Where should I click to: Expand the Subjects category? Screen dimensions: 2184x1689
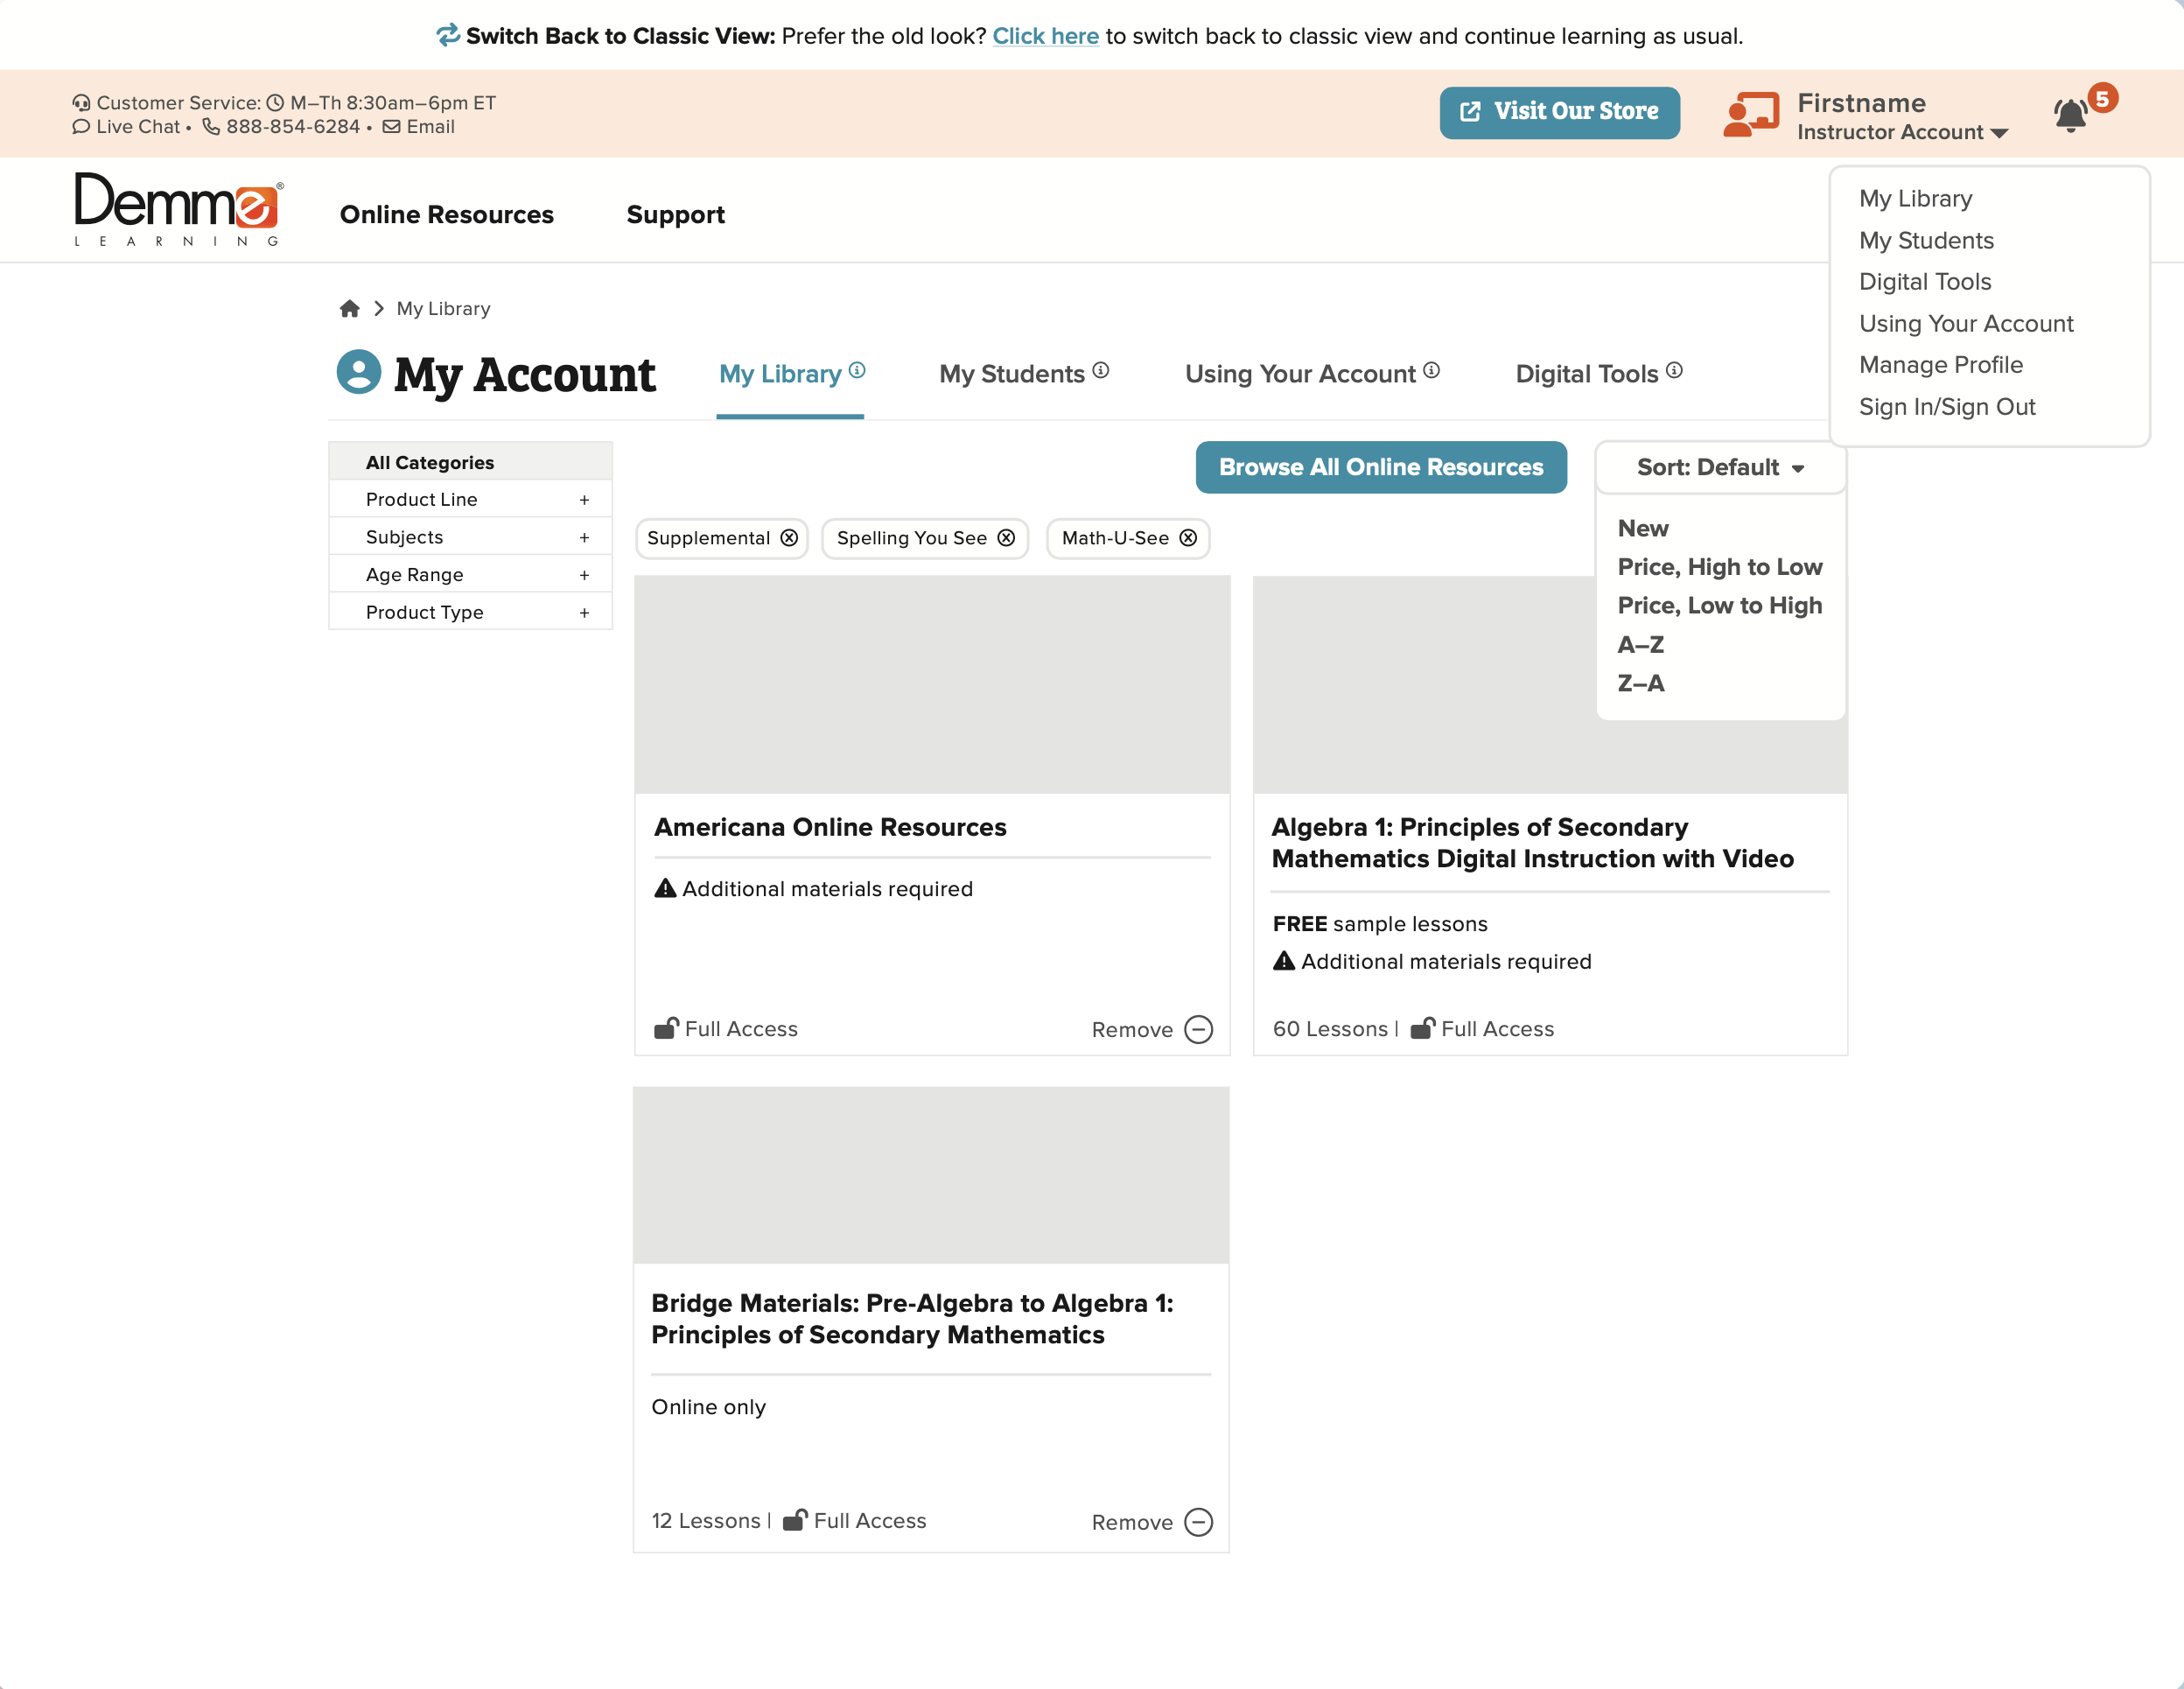[470, 537]
